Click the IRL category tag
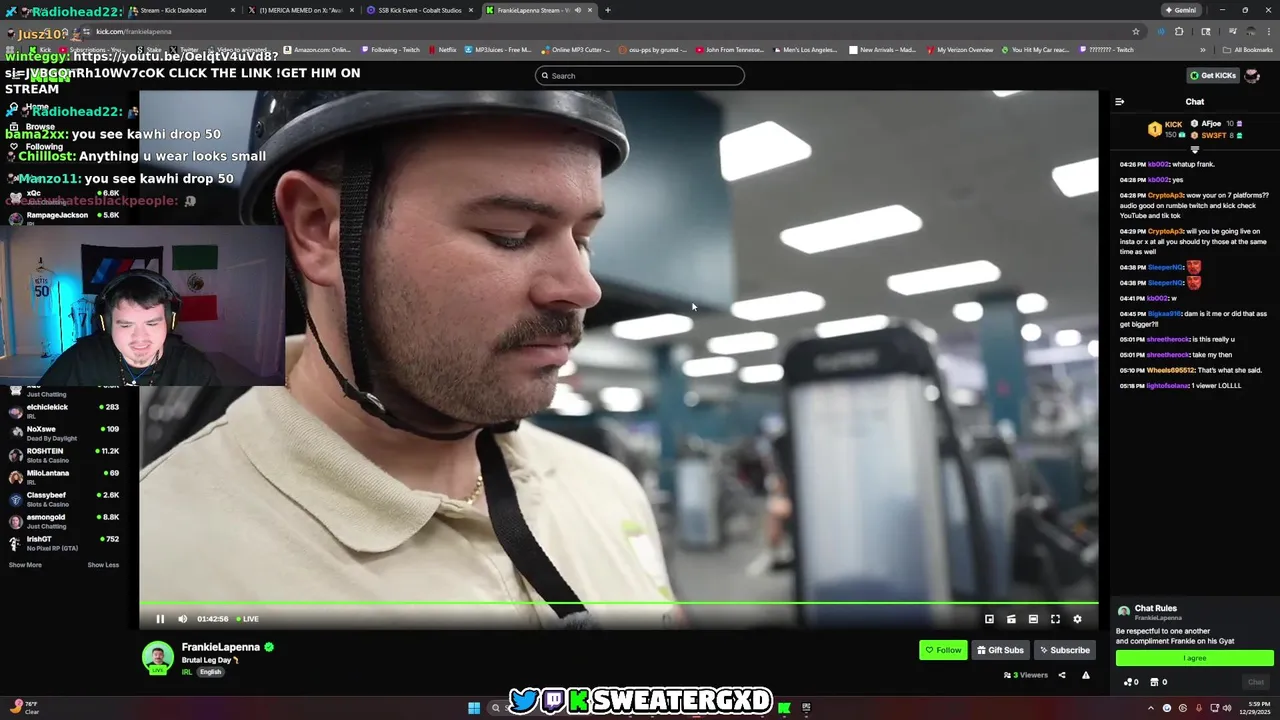1280x720 pixels. (187, 672)
